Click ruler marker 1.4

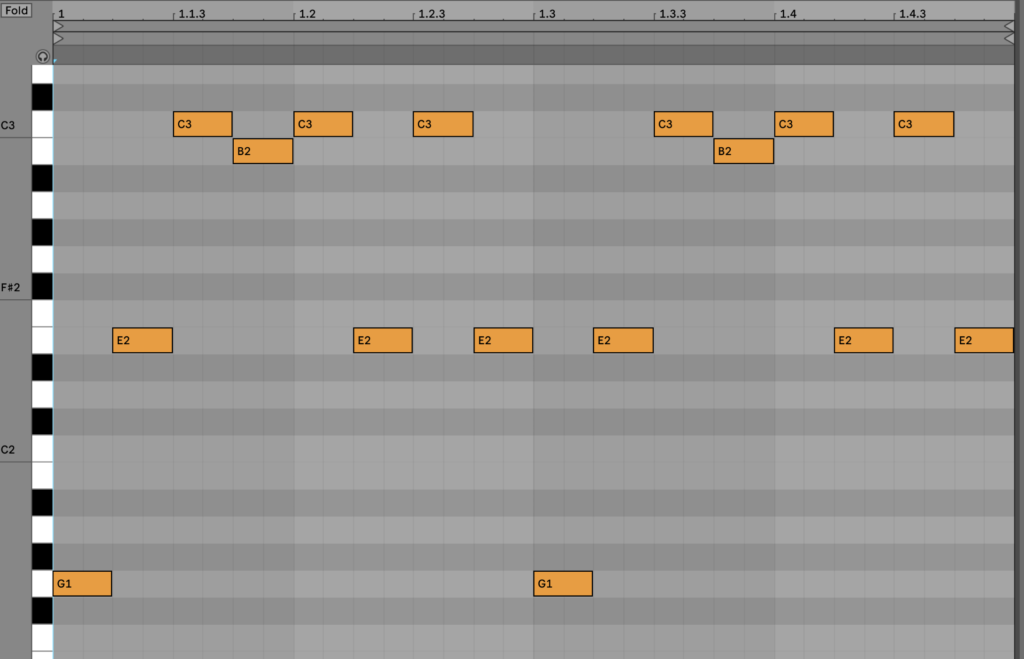[x=788, y=14]
